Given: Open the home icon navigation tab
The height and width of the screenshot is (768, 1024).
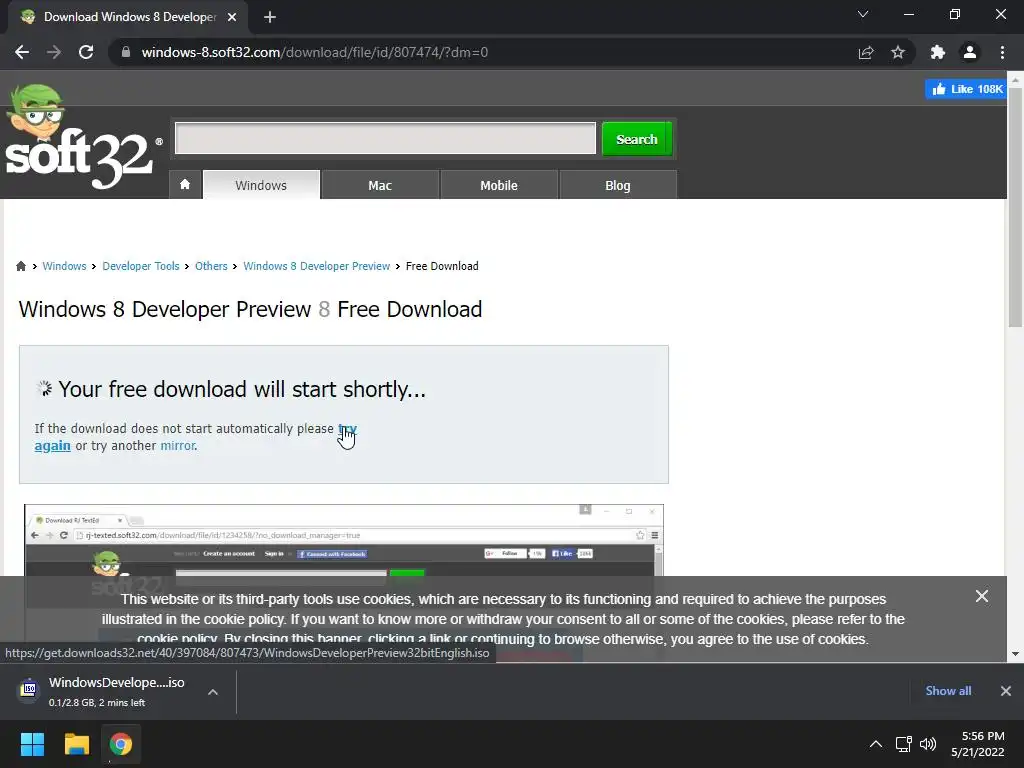Looking at the screenshot, I should [x=185, y=185].
